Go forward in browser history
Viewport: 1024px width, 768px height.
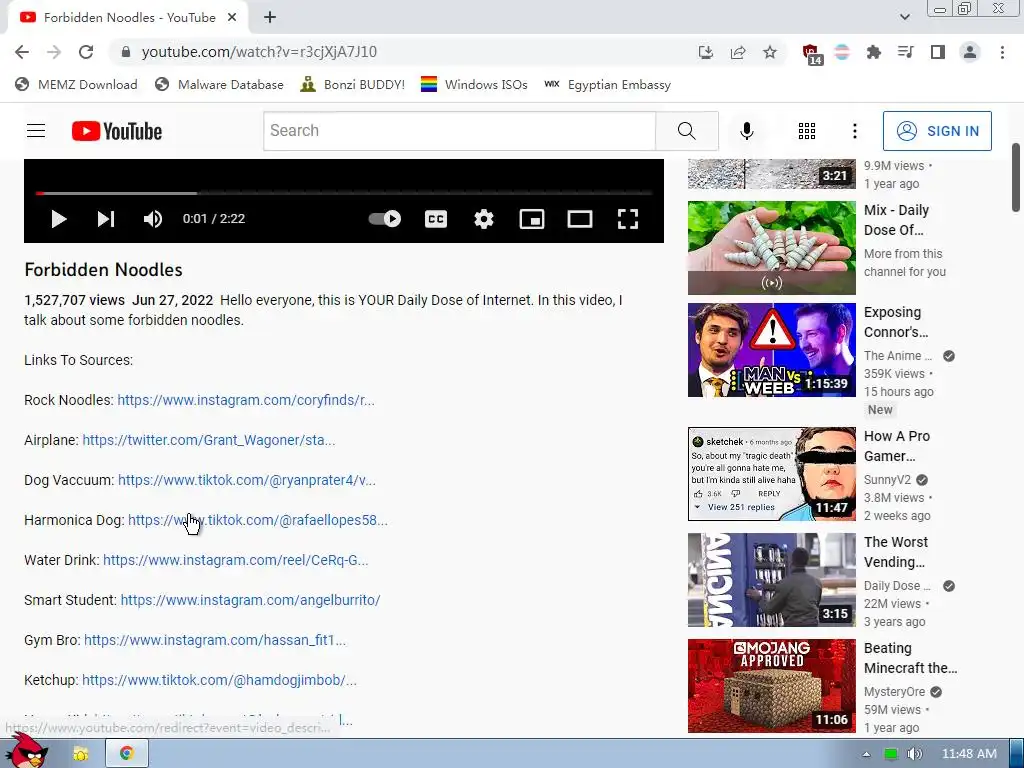pyautogui.click(x=54, y=52)
